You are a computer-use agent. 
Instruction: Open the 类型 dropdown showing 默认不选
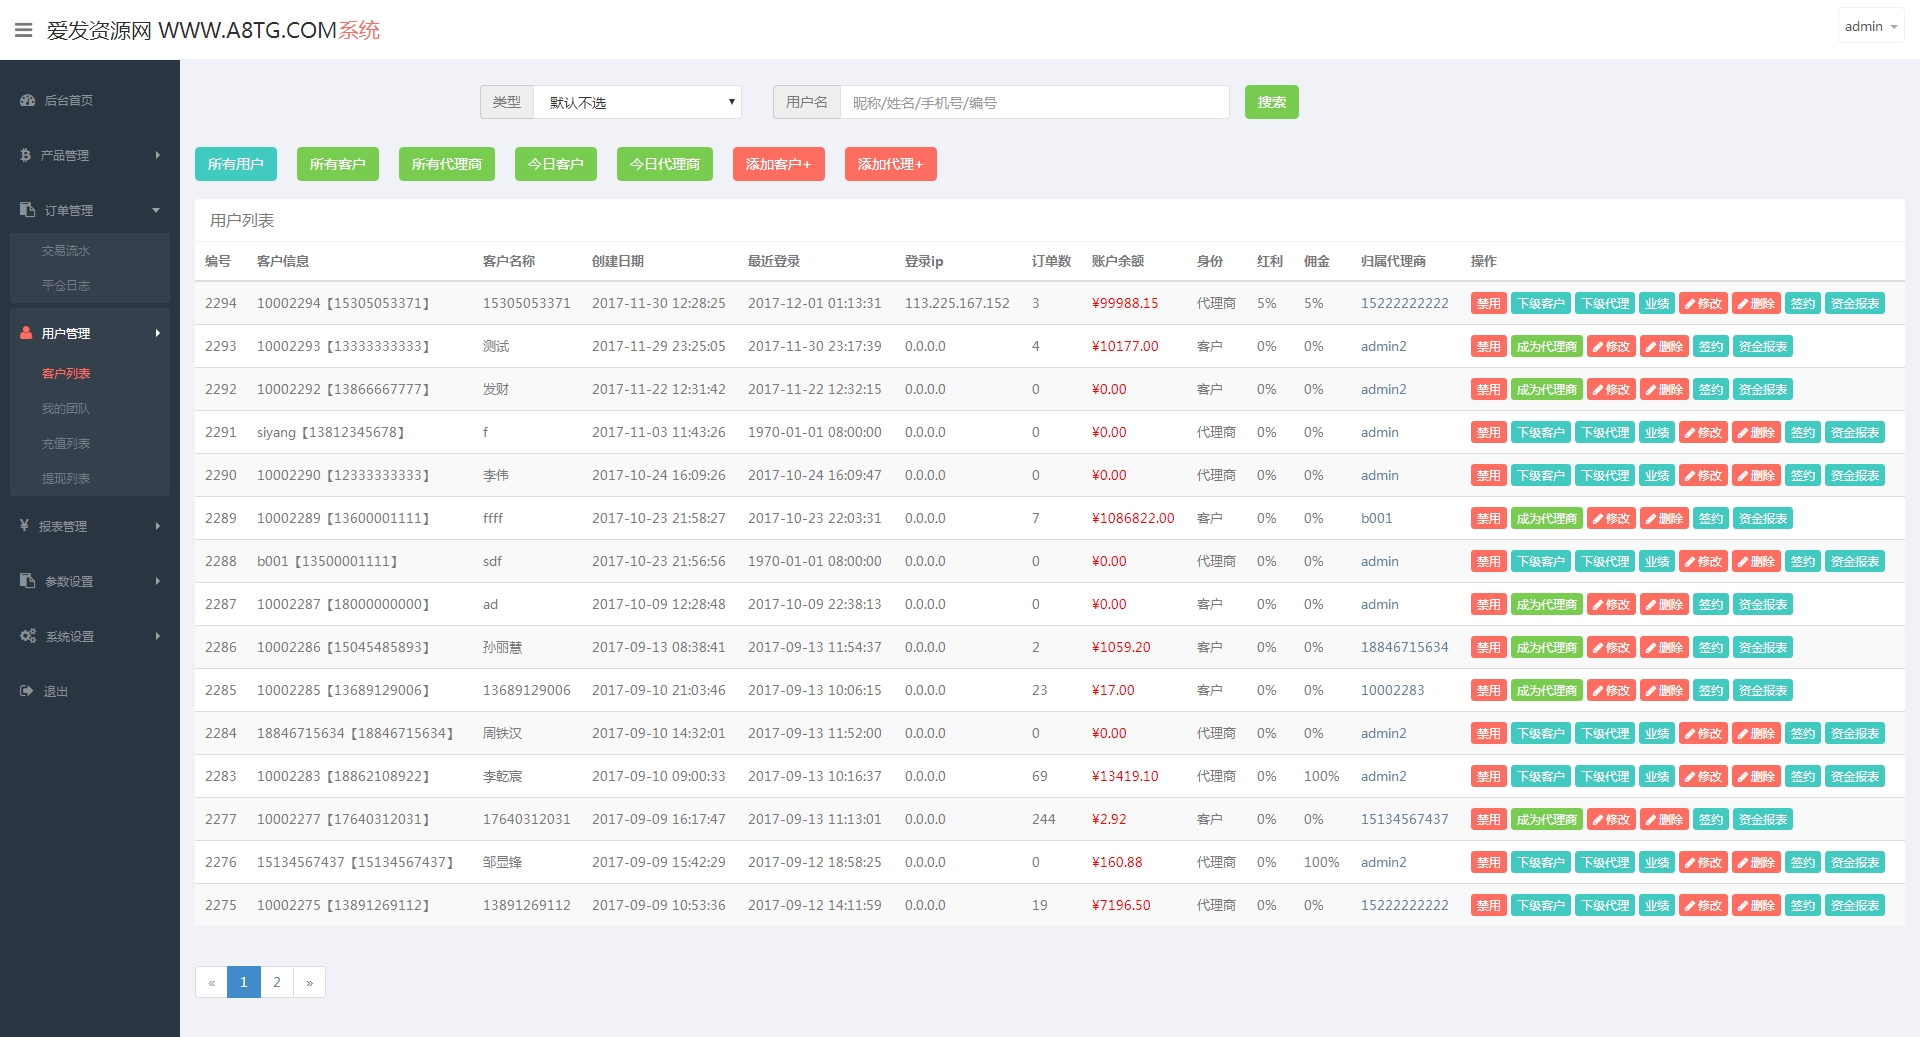click(637, 102)
